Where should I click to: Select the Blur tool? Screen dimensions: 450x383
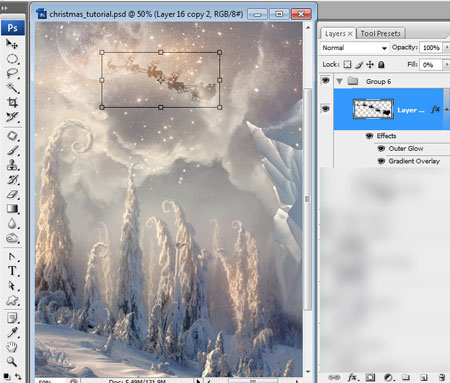pyautogui.click(x=12, y=223)
